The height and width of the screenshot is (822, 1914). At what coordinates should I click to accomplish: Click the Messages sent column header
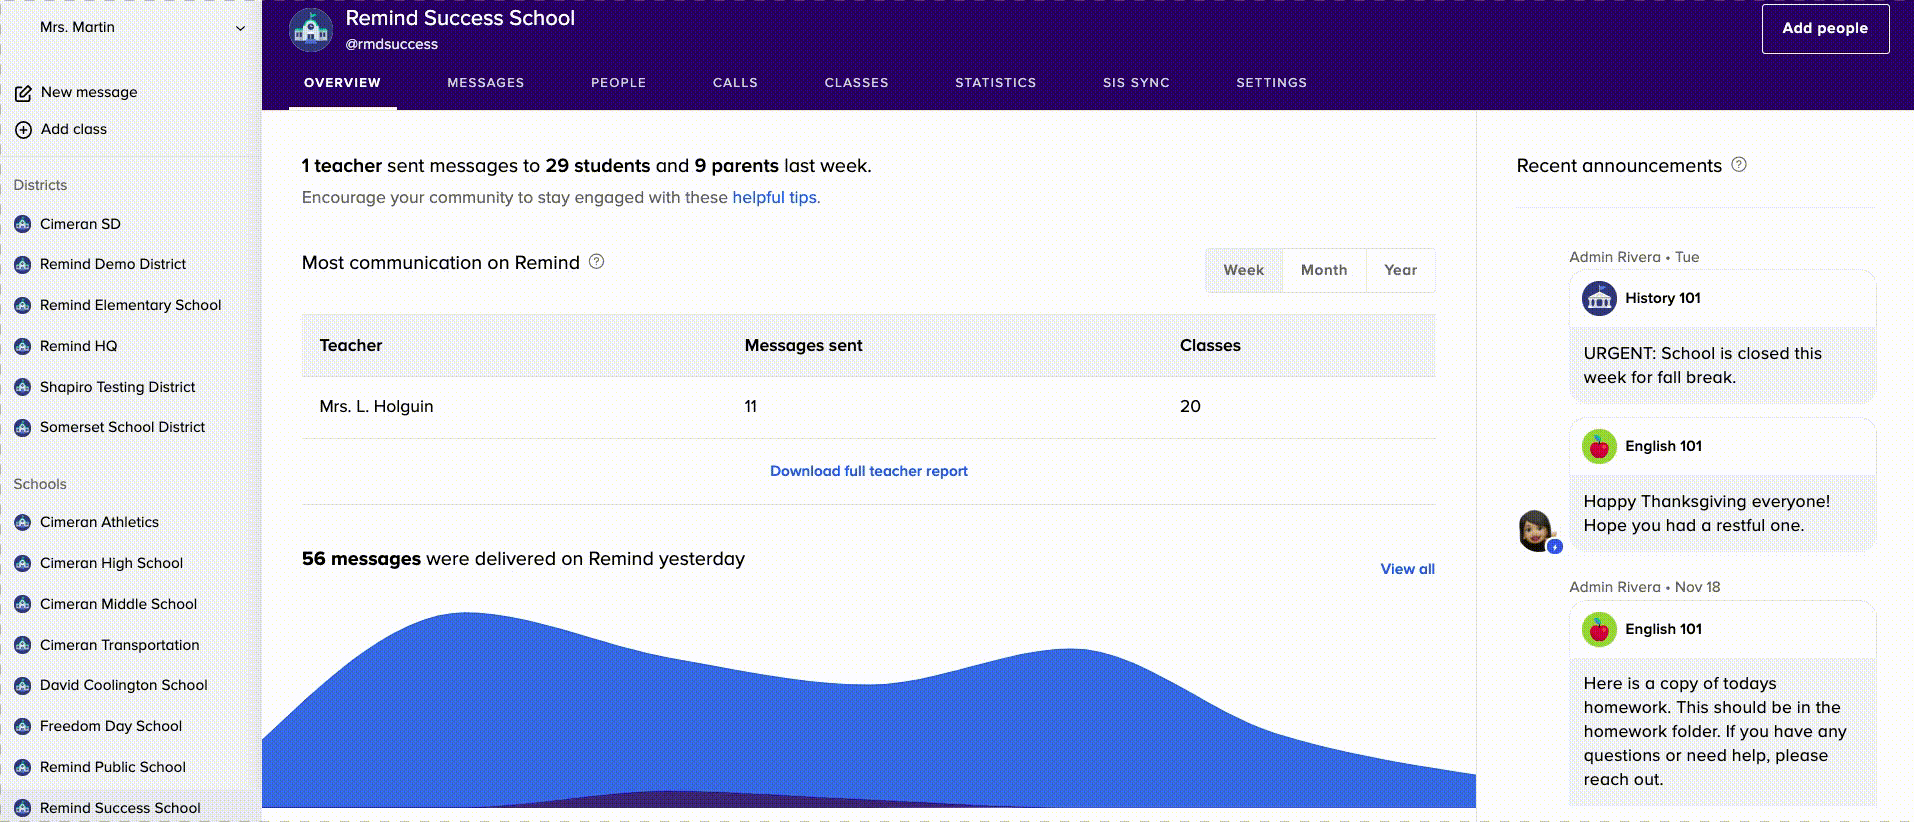tap(803, 345)
